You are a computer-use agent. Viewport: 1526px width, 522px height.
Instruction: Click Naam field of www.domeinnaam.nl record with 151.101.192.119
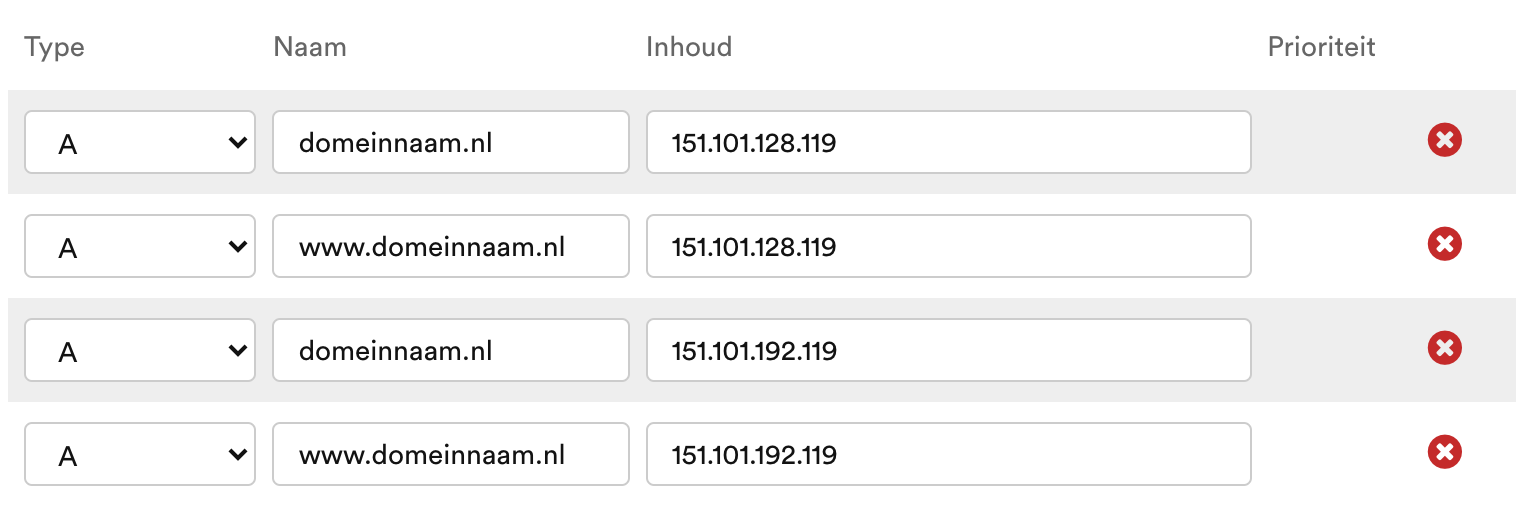[x=450, y=454]
